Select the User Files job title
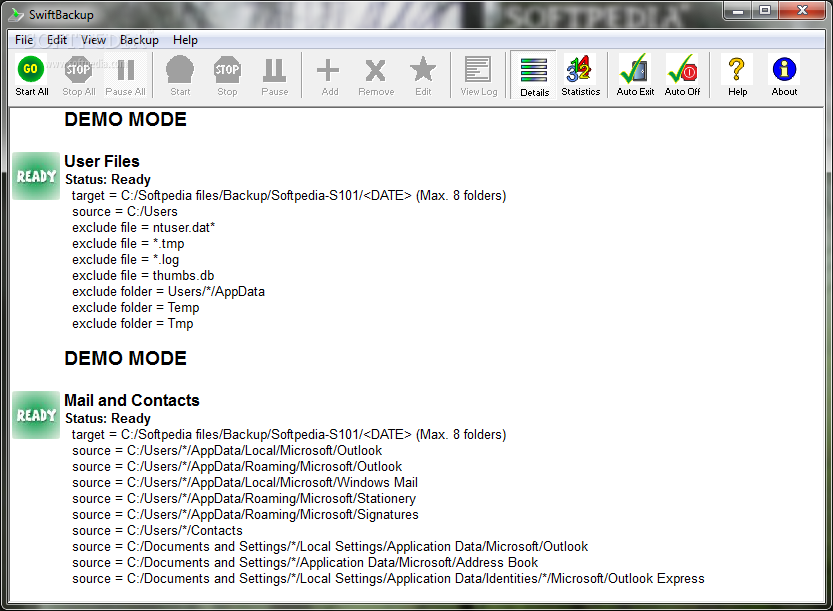The height and width of the screenshot is (611, 833). (x=102, y=161)
